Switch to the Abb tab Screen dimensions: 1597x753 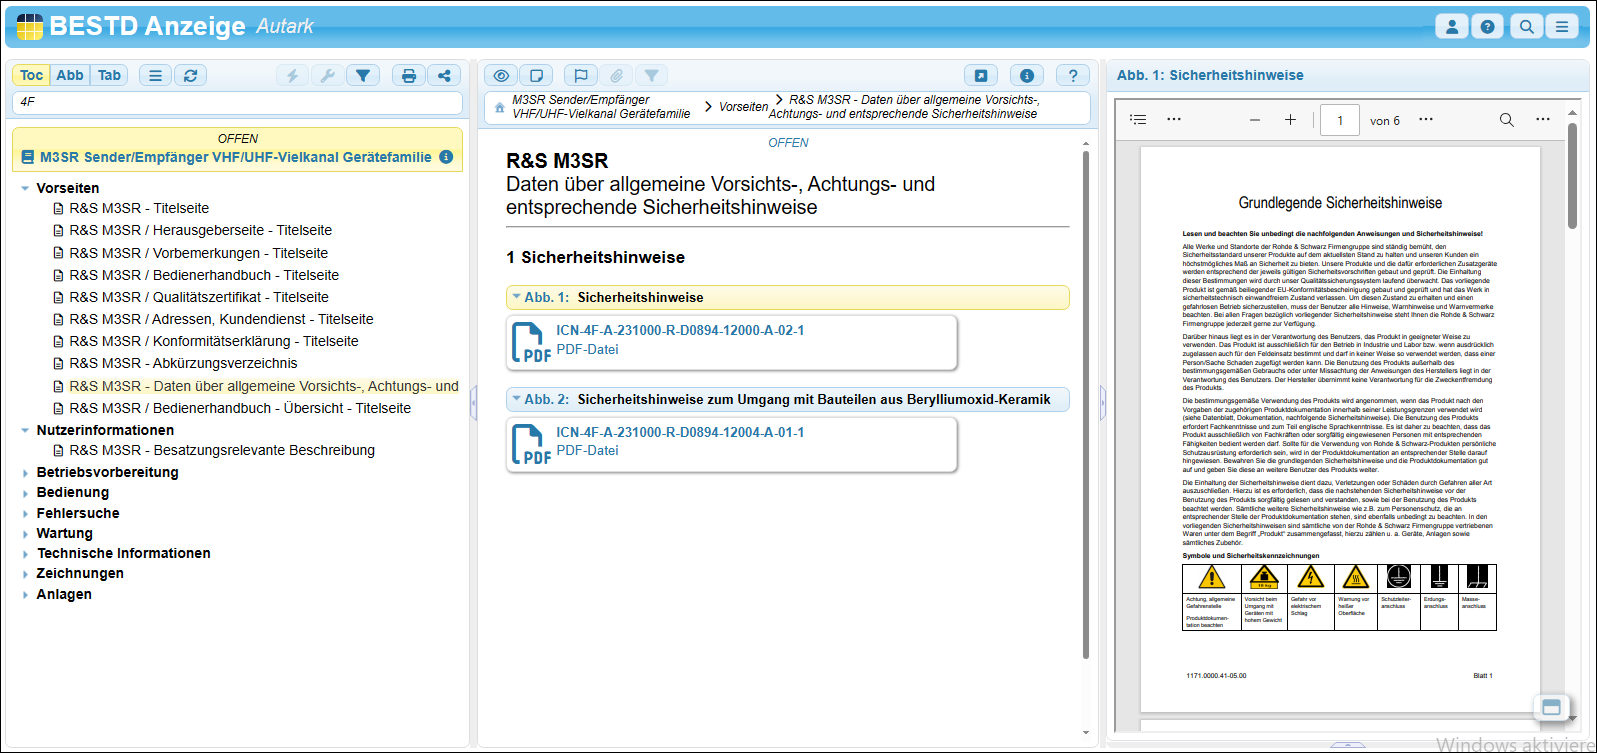[70, 75]
